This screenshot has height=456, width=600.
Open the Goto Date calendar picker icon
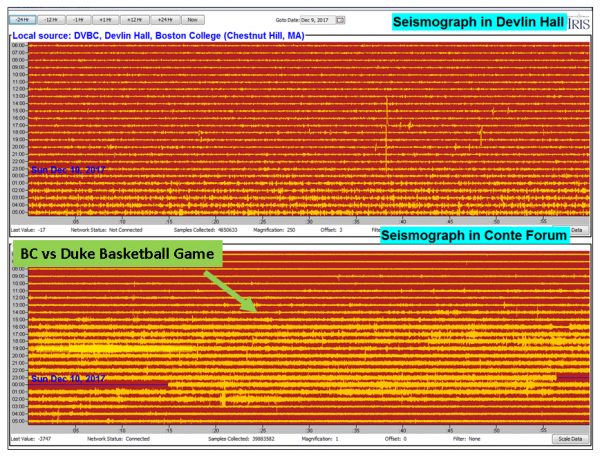click(x=340, y=20)
